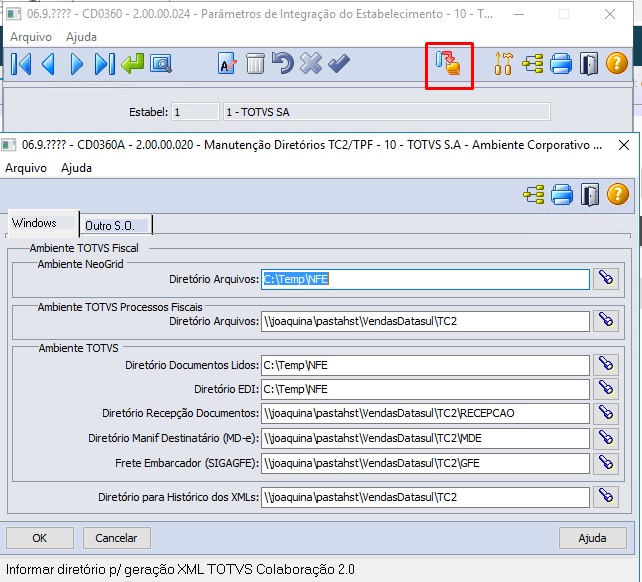Image resolution: width=642 pixels, height=582 pixels.
Task: Click the Ajuda button at bottom
Action: click(592, 538)
